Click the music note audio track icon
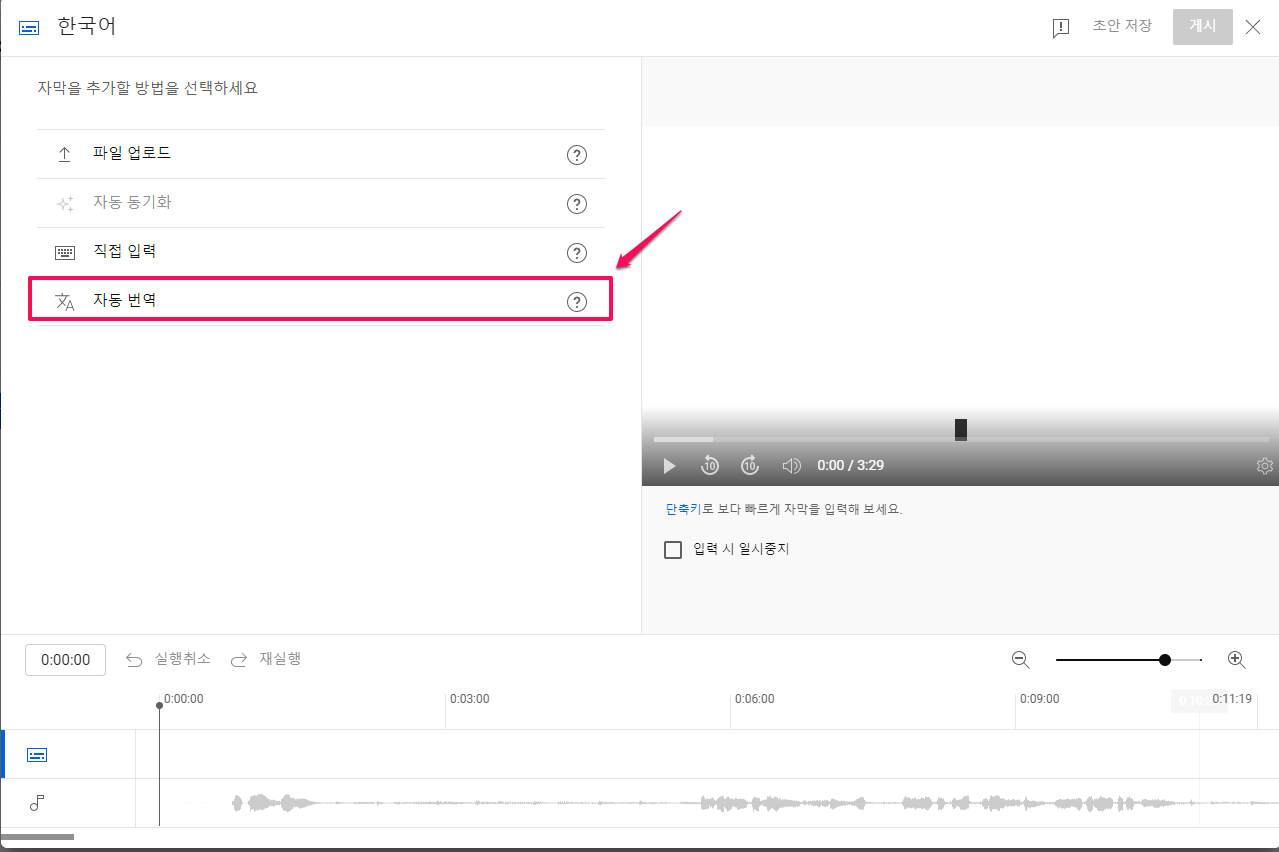This screenshot has width=1279, height=852. click(36, 803)
